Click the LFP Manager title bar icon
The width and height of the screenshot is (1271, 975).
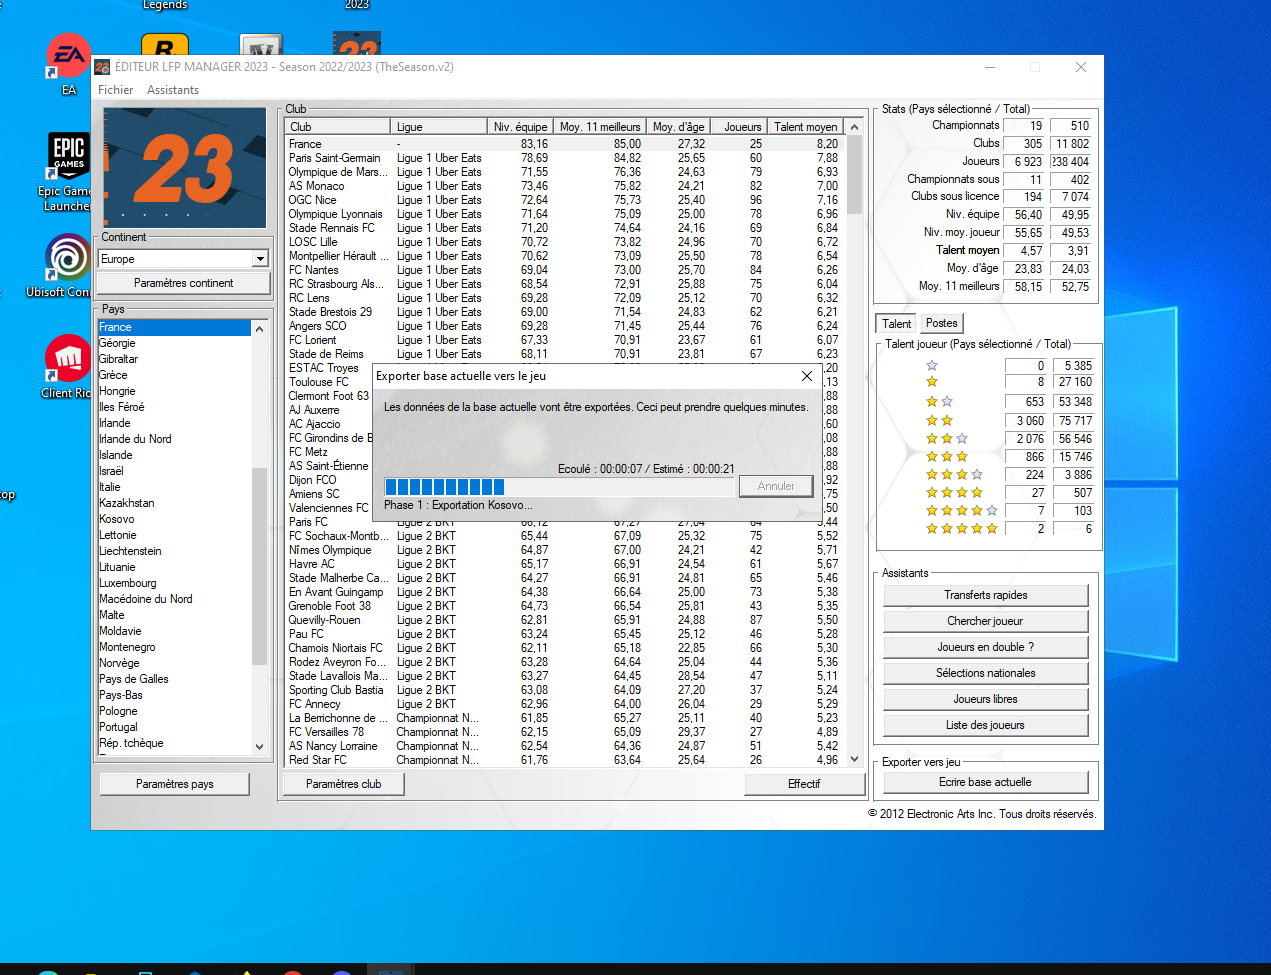[102, 67]
